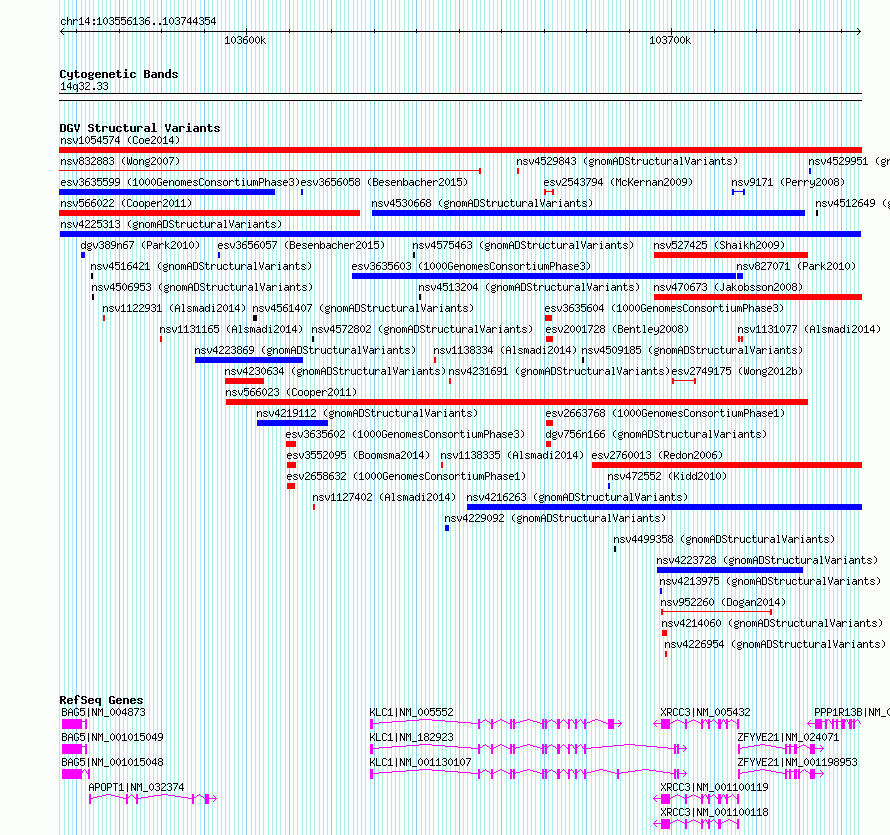Open APOPT1|NM_032374 gene label

tap(136, 787)
